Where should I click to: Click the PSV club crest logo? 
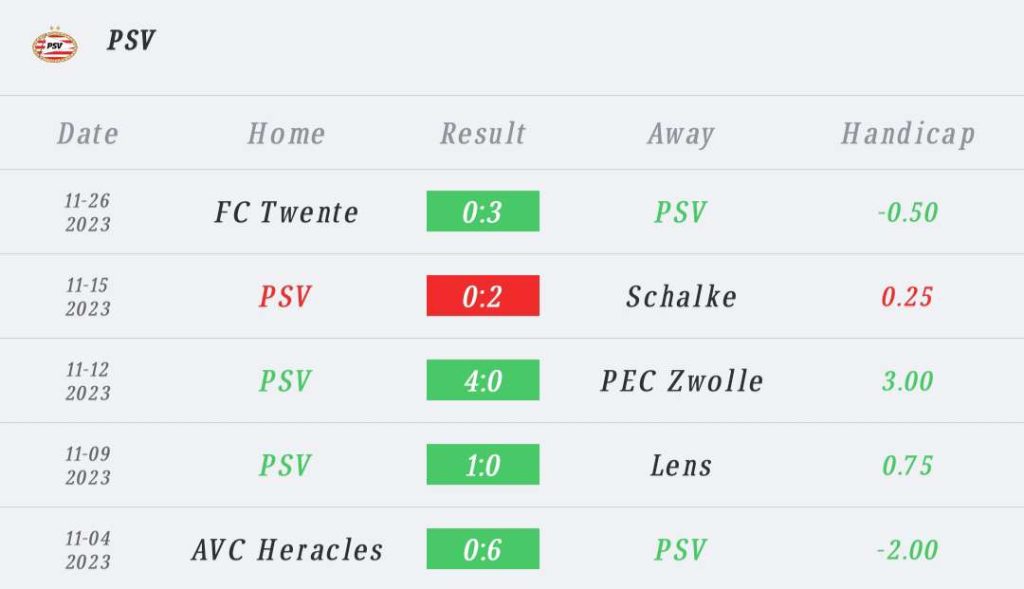click(55, 44)
